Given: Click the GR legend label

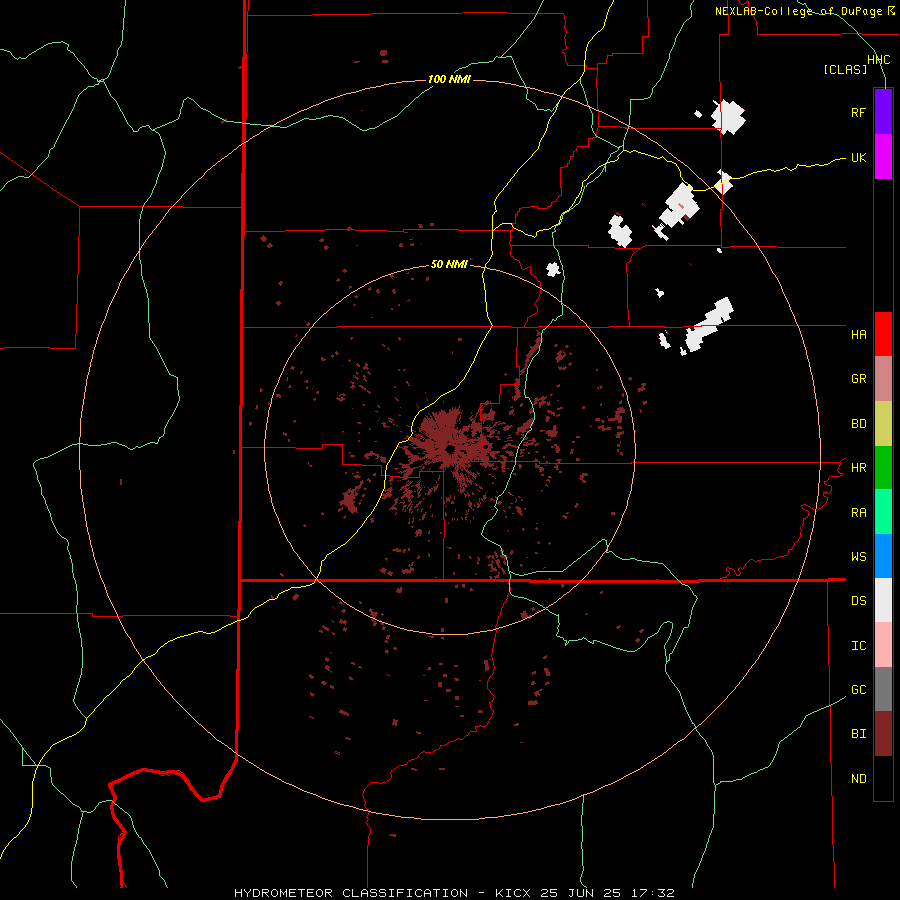Looking at the screenshot, I should point(858,379).
